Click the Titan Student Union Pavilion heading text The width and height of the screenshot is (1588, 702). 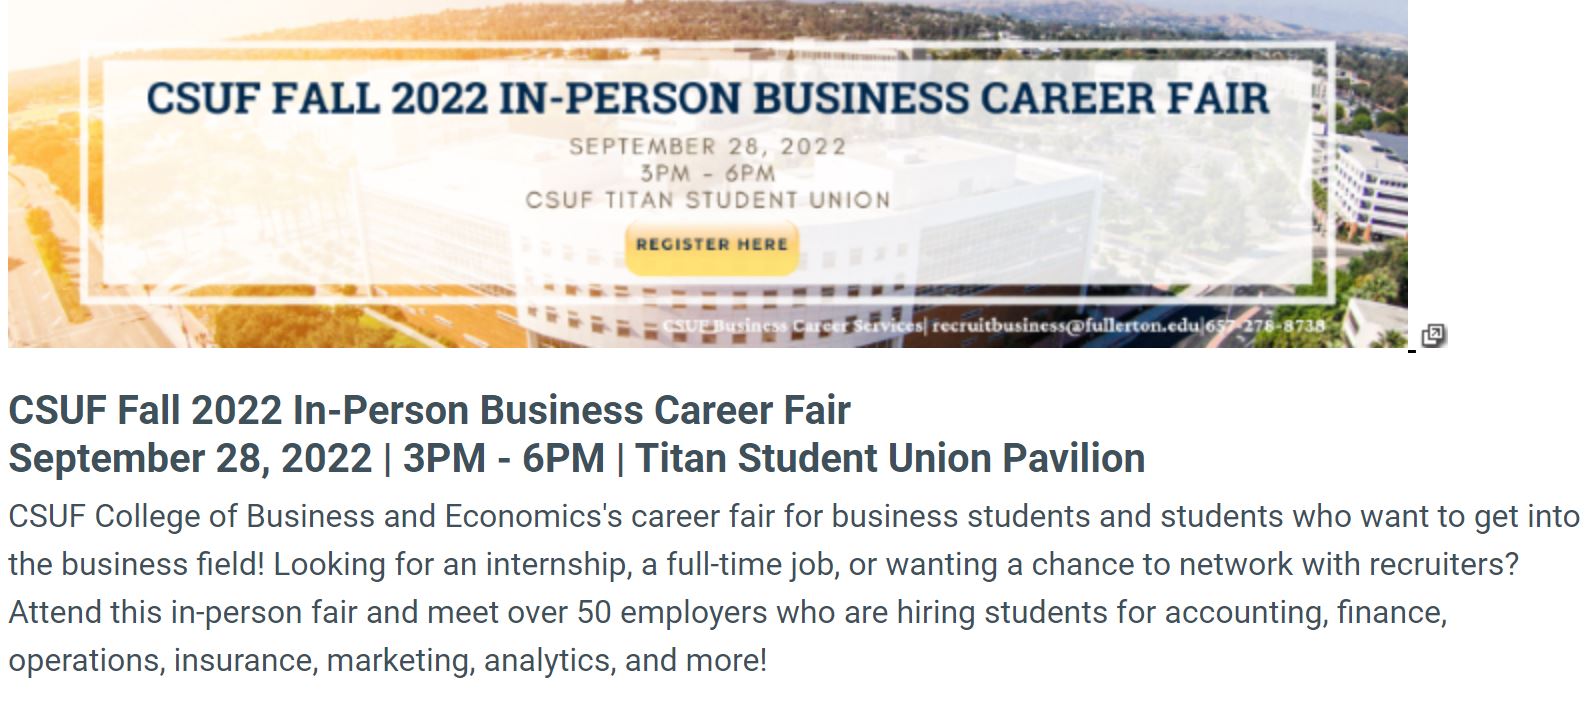(x=890, y=458)
